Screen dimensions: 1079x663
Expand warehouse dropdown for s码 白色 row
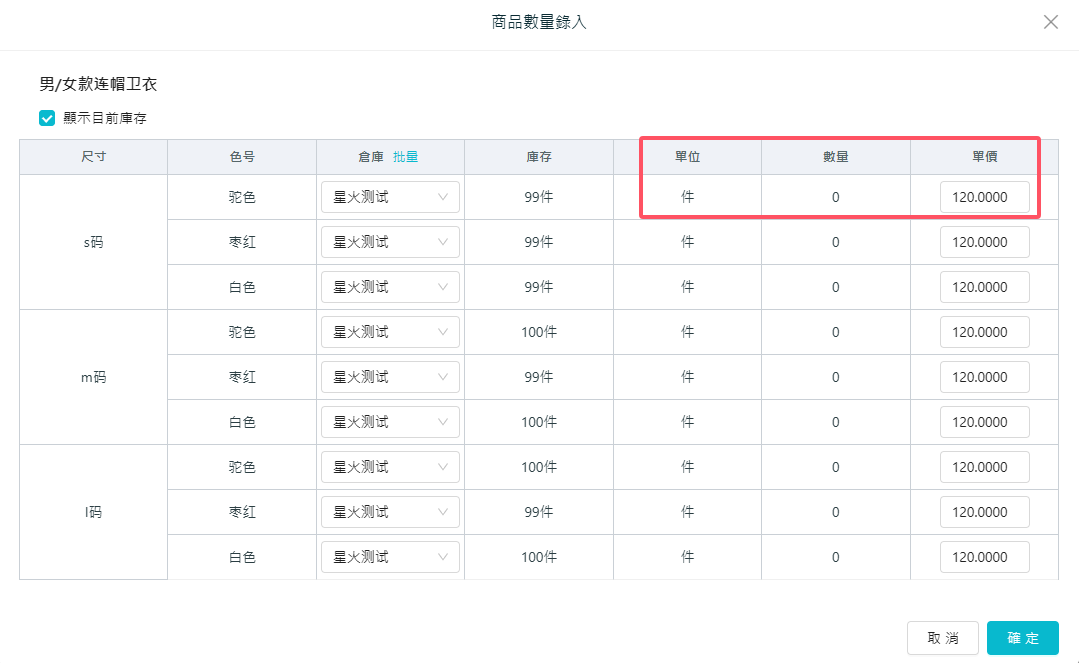coord(390,287)
